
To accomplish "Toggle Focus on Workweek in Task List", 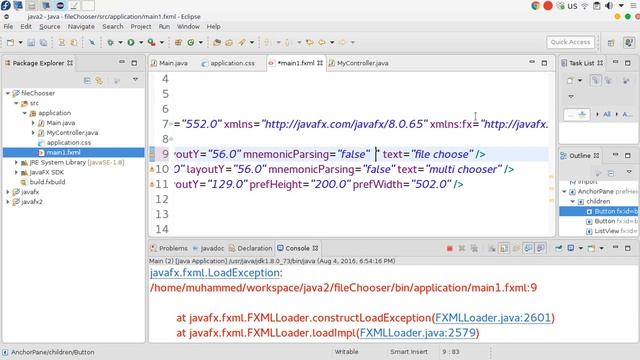I will pyautogui.click(x=626, y=80).
